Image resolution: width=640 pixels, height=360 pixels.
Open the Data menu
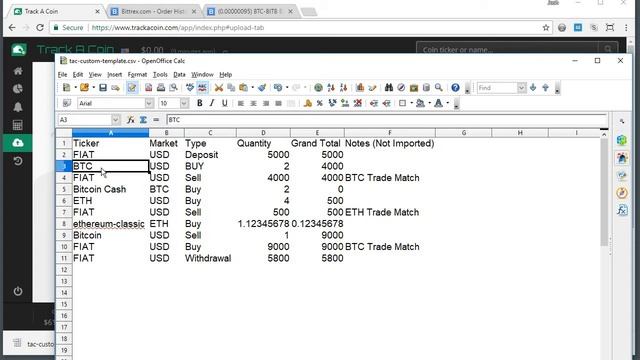point(179,75)
